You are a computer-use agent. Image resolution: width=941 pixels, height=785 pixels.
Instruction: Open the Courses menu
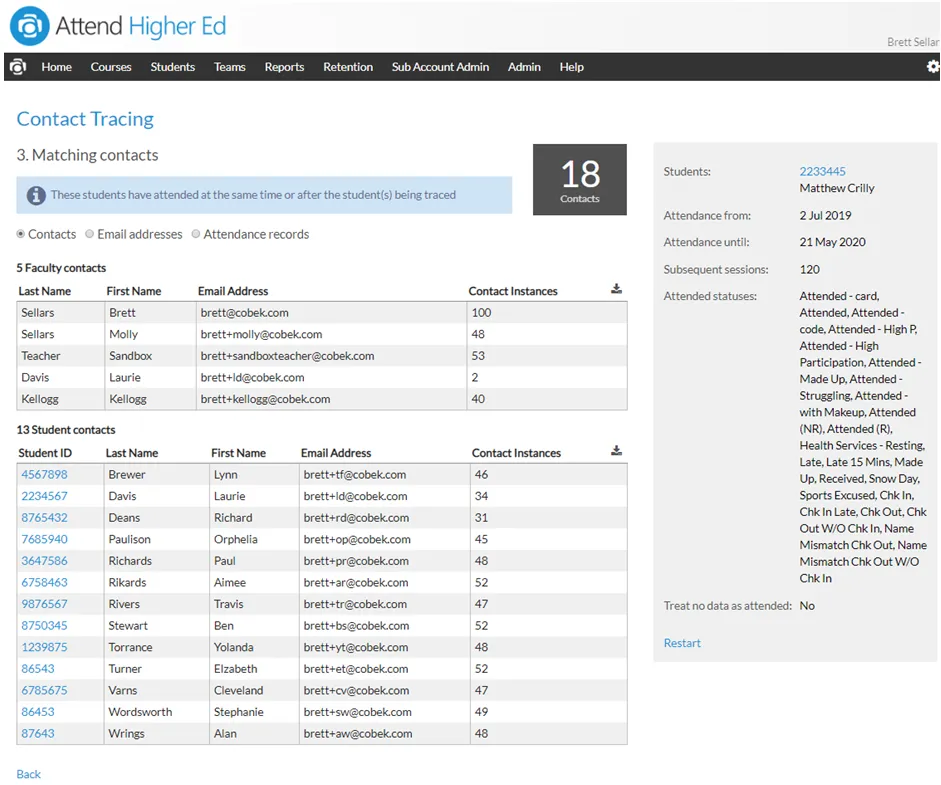(111, 67)
